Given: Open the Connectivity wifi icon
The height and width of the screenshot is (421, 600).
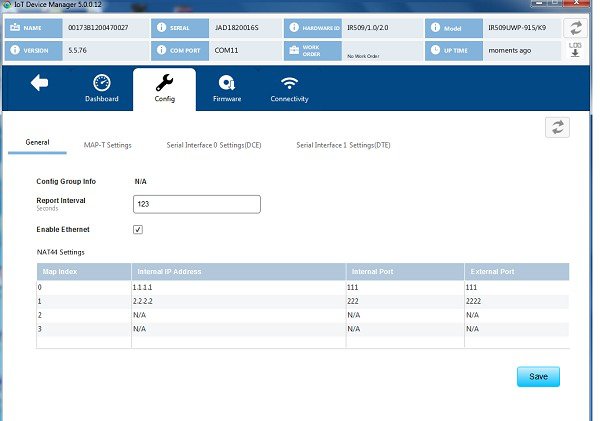Looking at the screenshot, I should [289, 83].
